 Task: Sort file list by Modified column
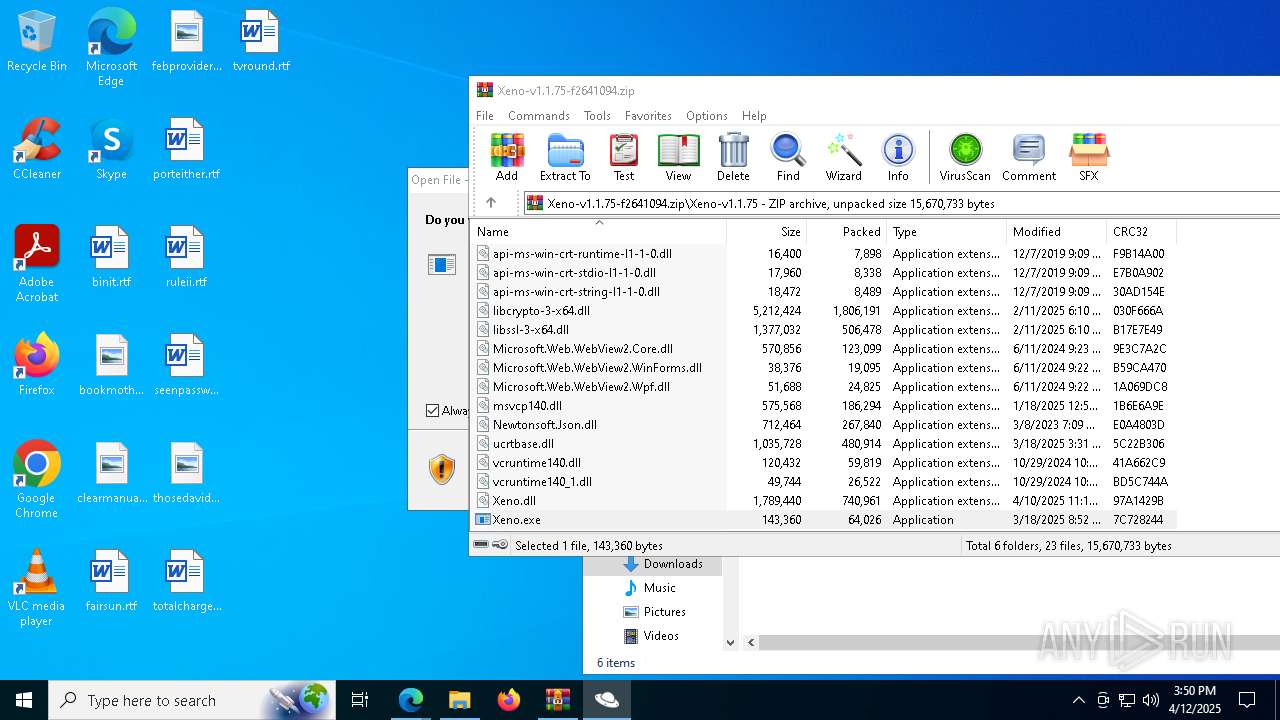[x=1056, y=231]
